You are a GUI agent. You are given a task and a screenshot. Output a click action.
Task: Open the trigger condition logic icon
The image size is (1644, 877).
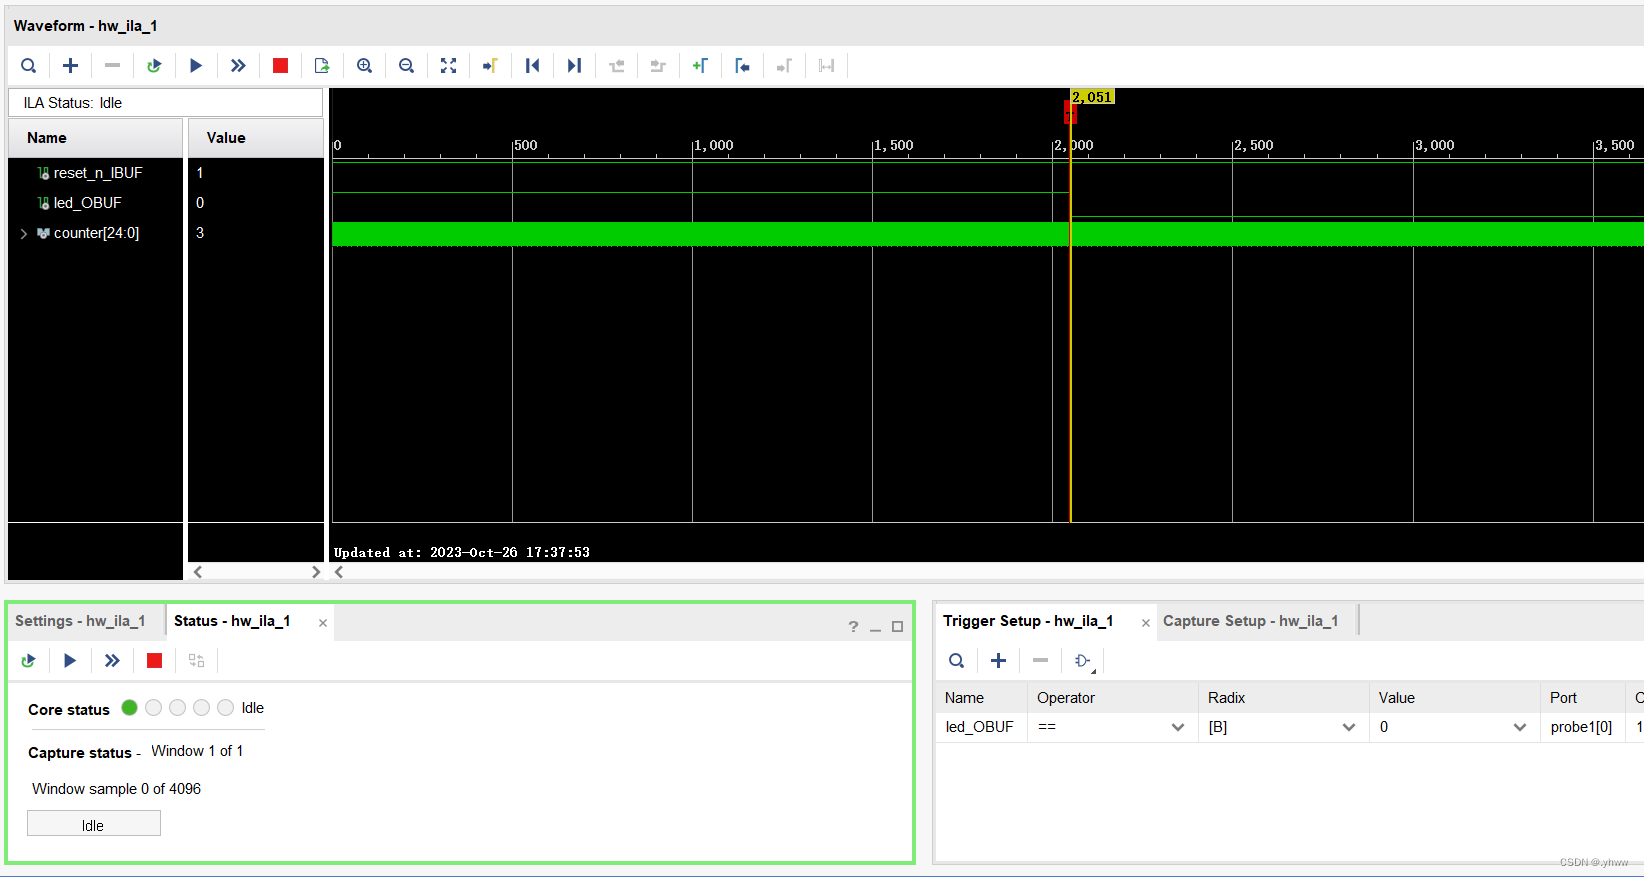(x=1083, y=660)
